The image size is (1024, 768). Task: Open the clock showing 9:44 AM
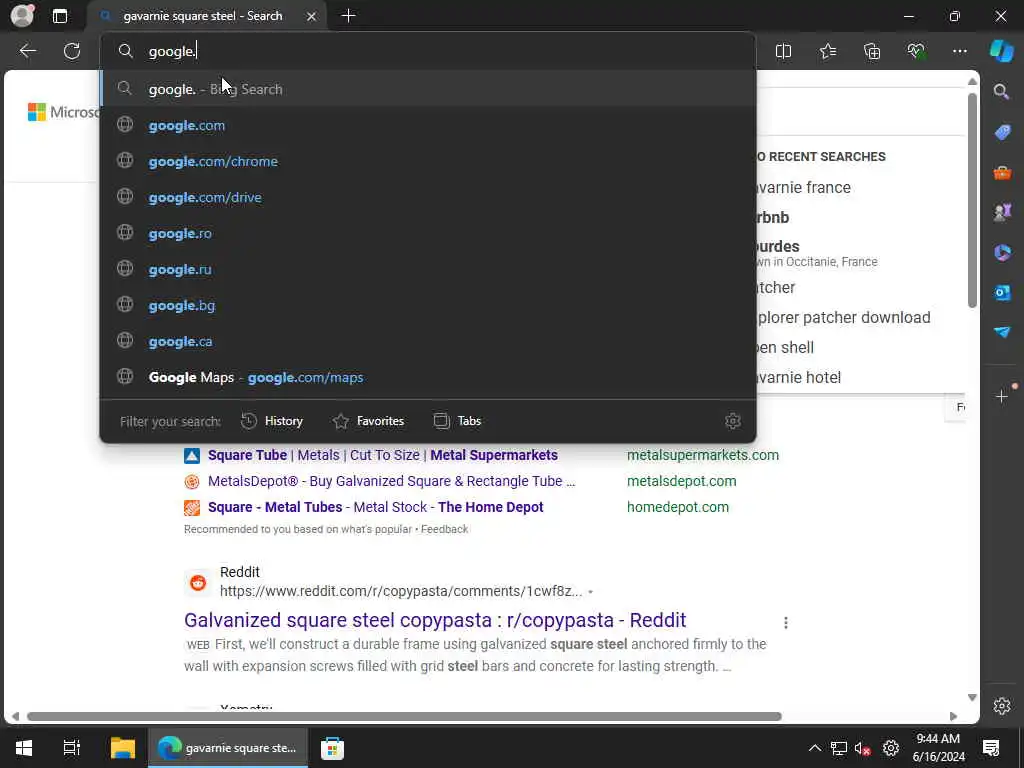click(x=938, y=748)
